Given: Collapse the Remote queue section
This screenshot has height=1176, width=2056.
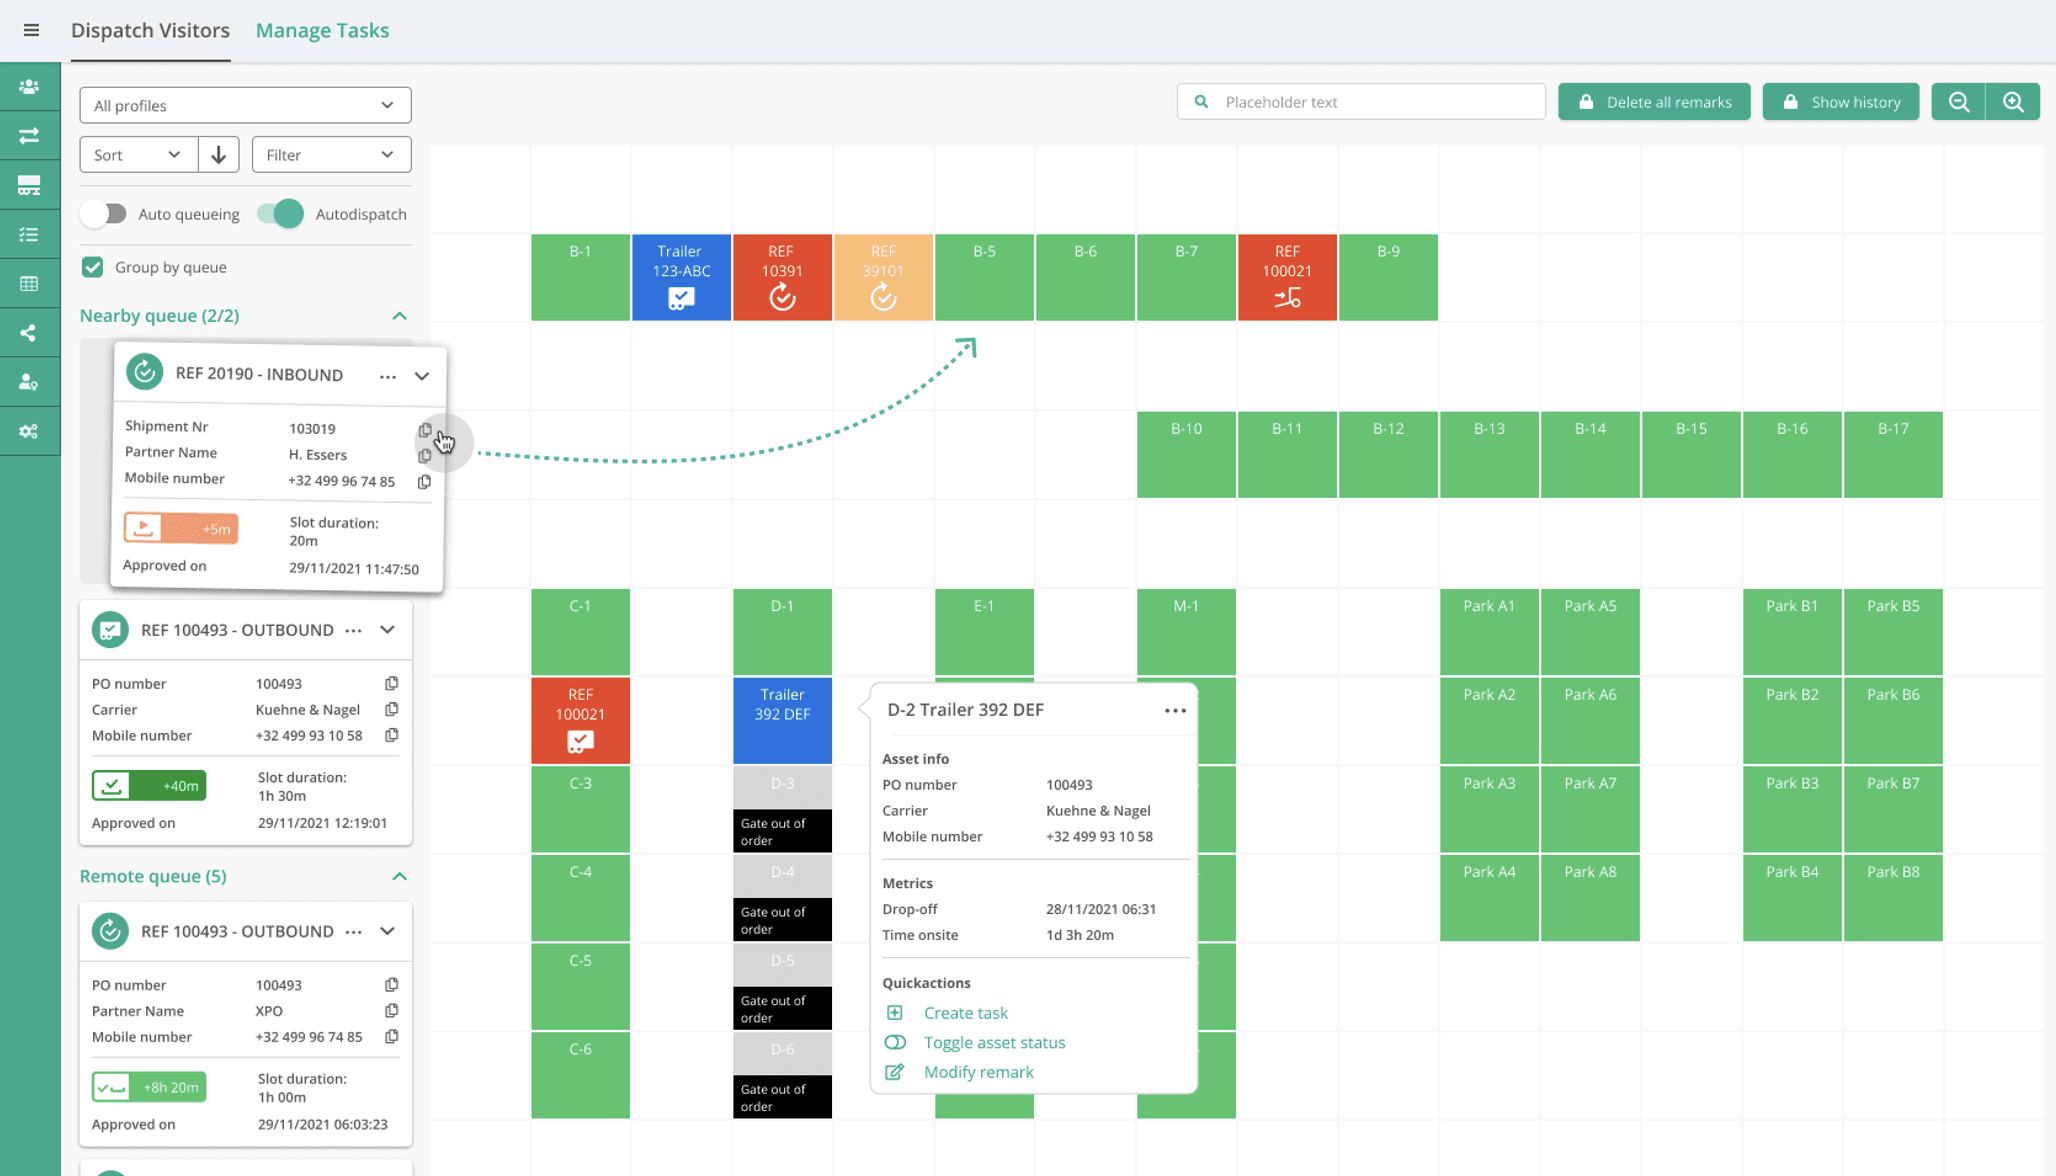Looking at the screenshot, I should point(399,876).
